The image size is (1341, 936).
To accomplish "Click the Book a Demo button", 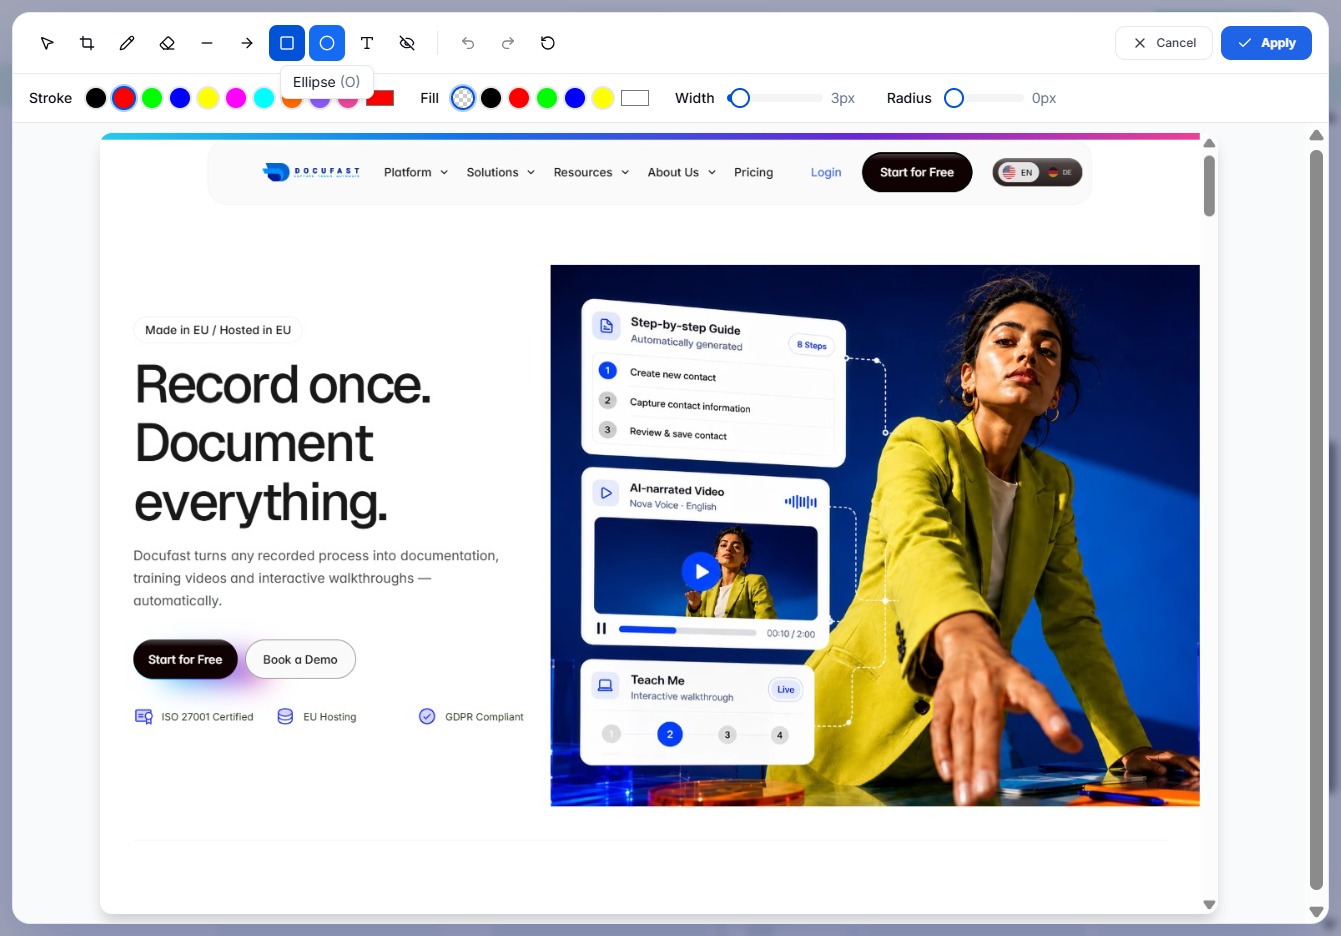I will [x=300, y=659].
